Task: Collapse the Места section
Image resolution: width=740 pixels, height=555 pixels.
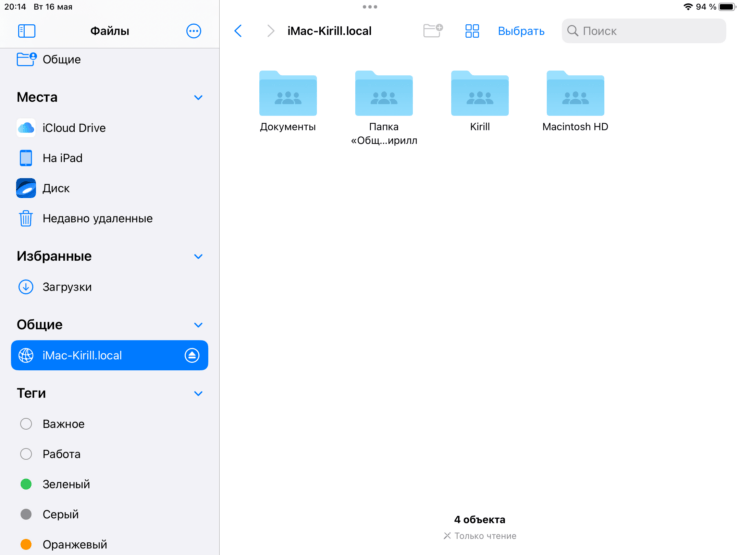Action: tap(198, 98)
